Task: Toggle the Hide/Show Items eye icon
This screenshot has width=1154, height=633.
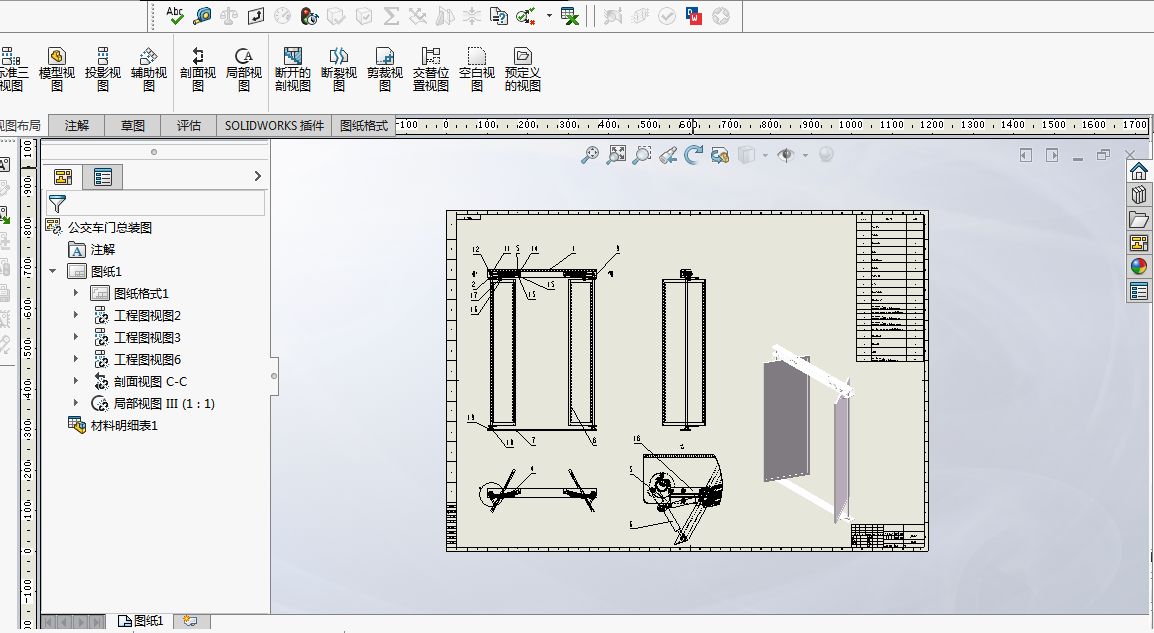Action: tap(786, 155)
